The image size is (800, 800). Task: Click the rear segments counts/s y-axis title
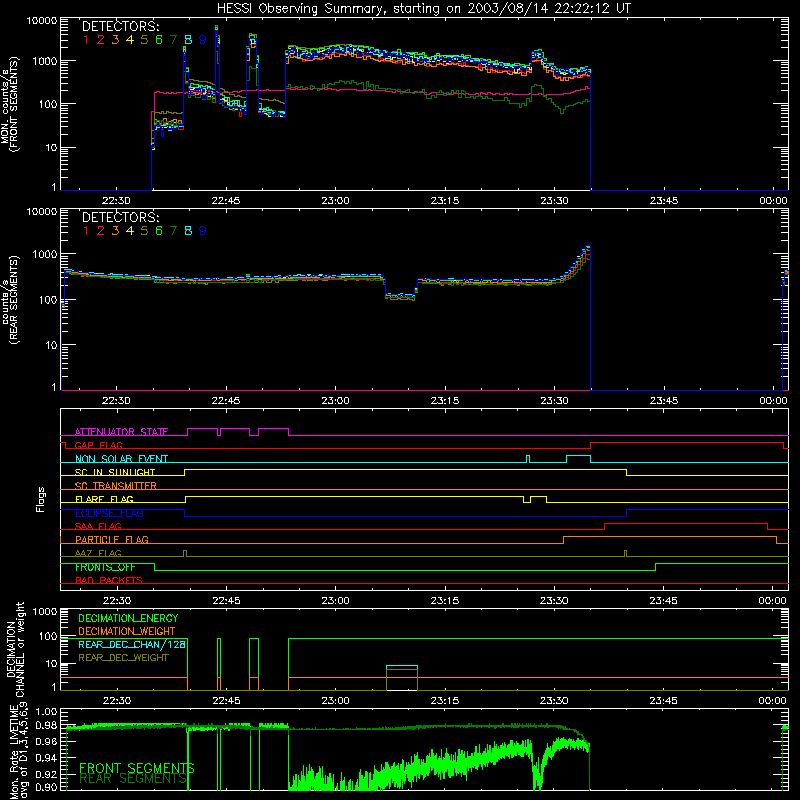[x=10, y=299]
